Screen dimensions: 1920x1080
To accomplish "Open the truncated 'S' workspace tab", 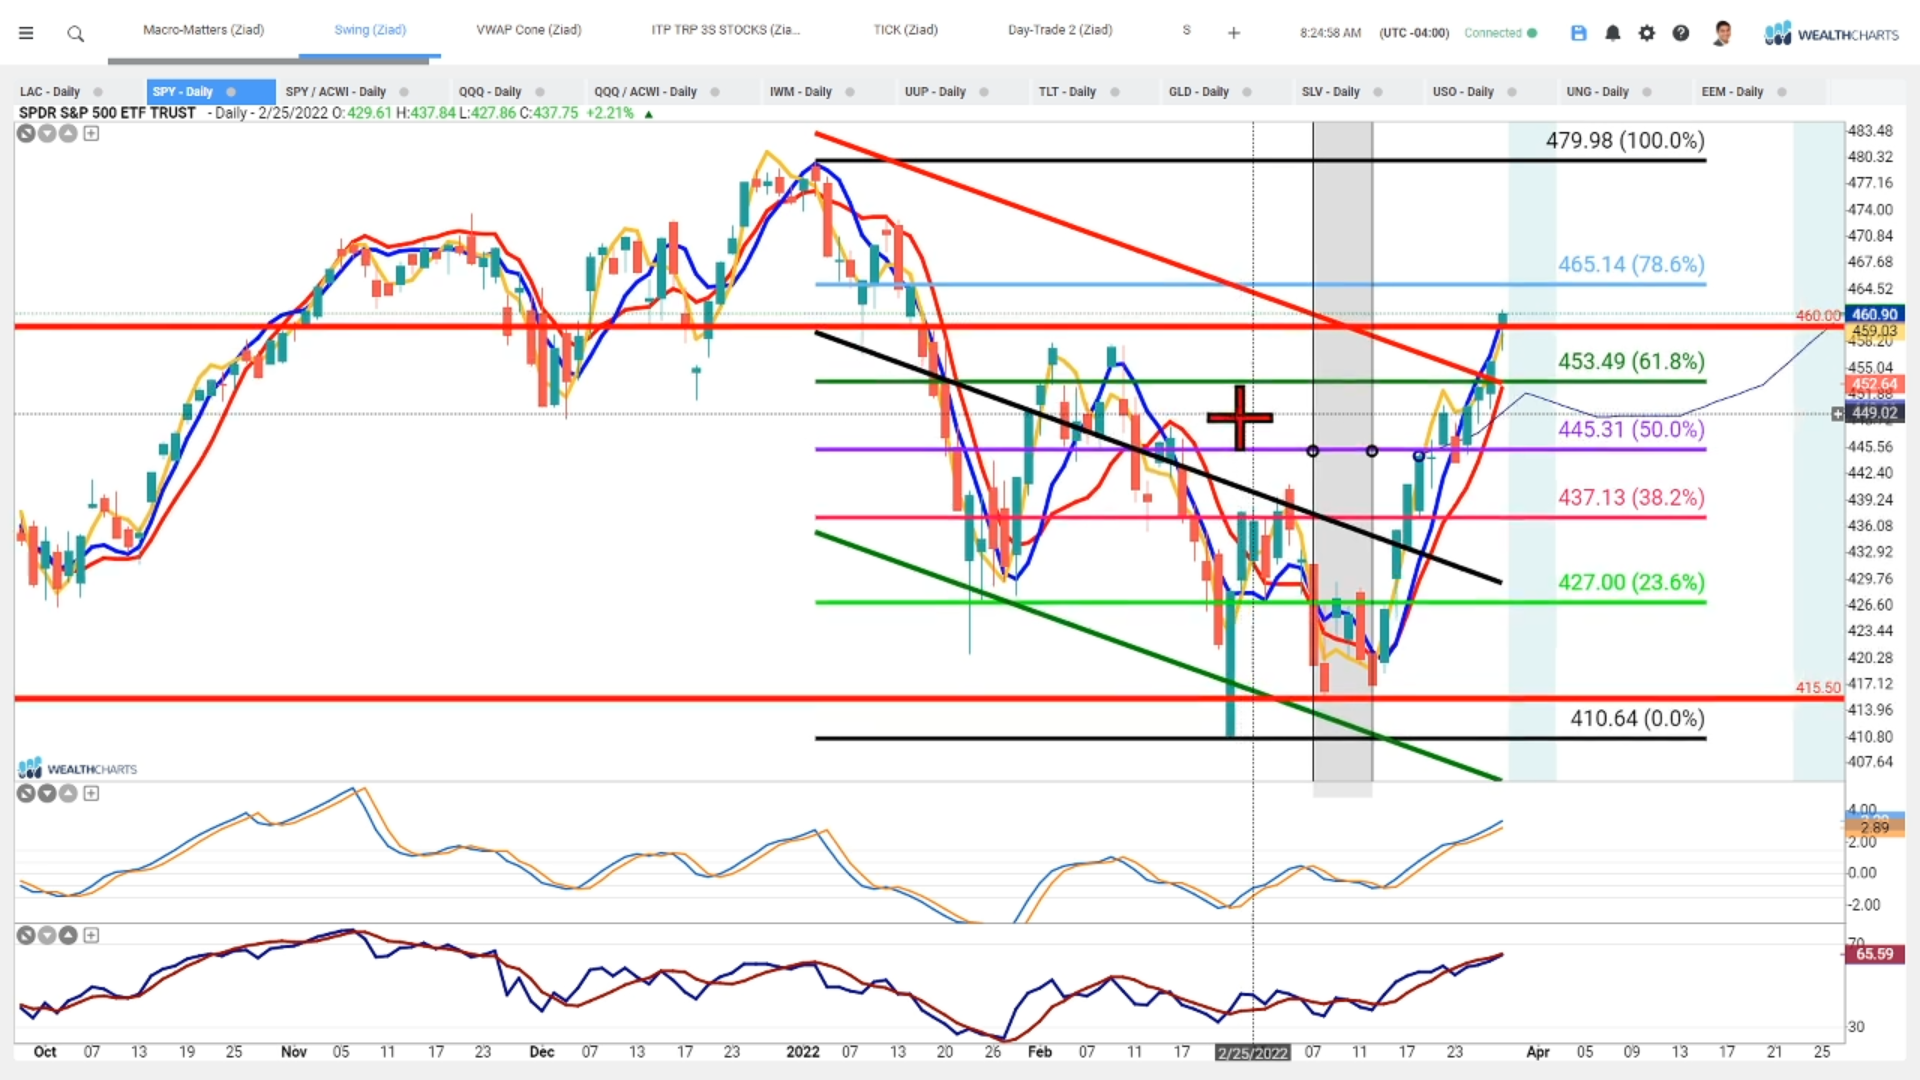I will click(x=1187, y=30).
